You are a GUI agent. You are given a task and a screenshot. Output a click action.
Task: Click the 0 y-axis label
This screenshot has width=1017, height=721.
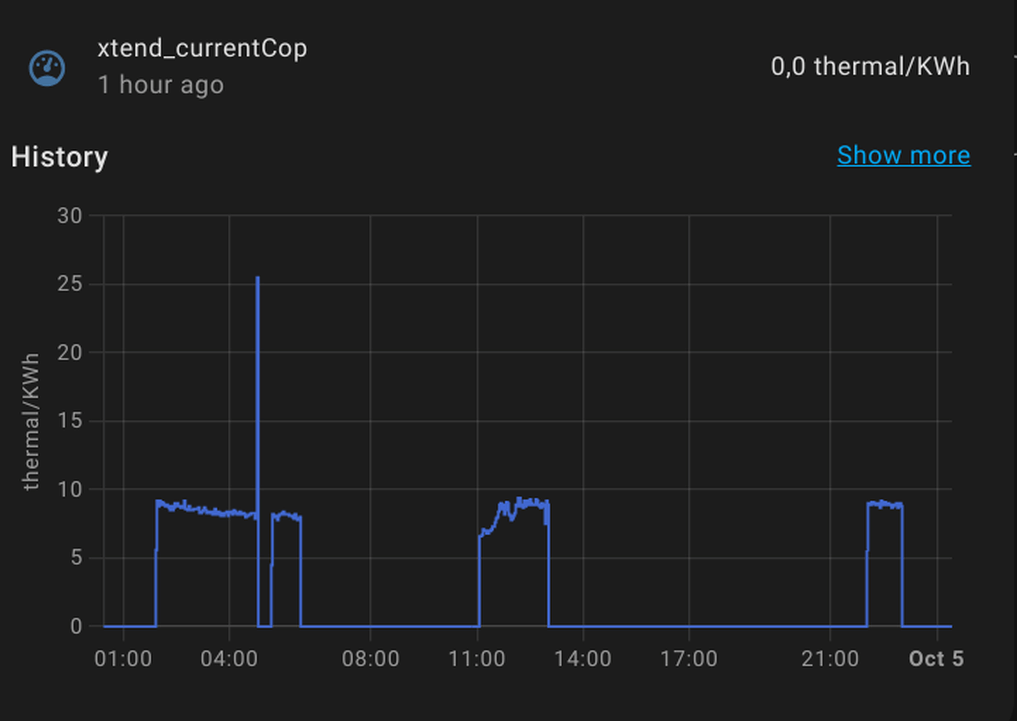tap(77, 626)
